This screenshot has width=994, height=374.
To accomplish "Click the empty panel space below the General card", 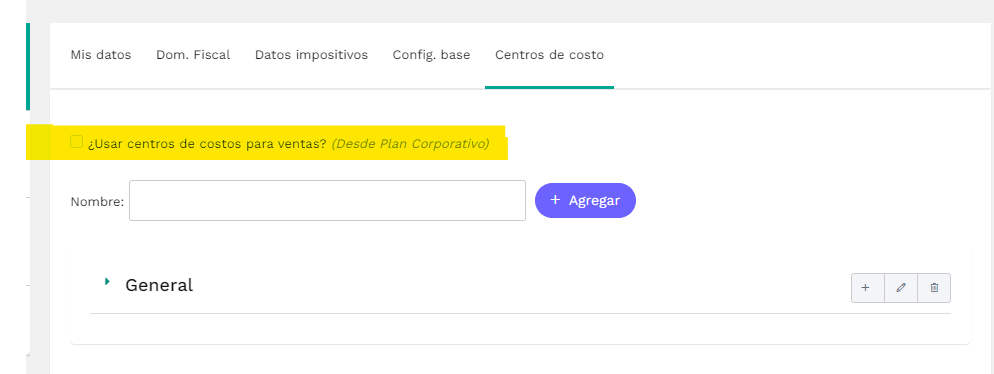I will [x=520, y=359].
